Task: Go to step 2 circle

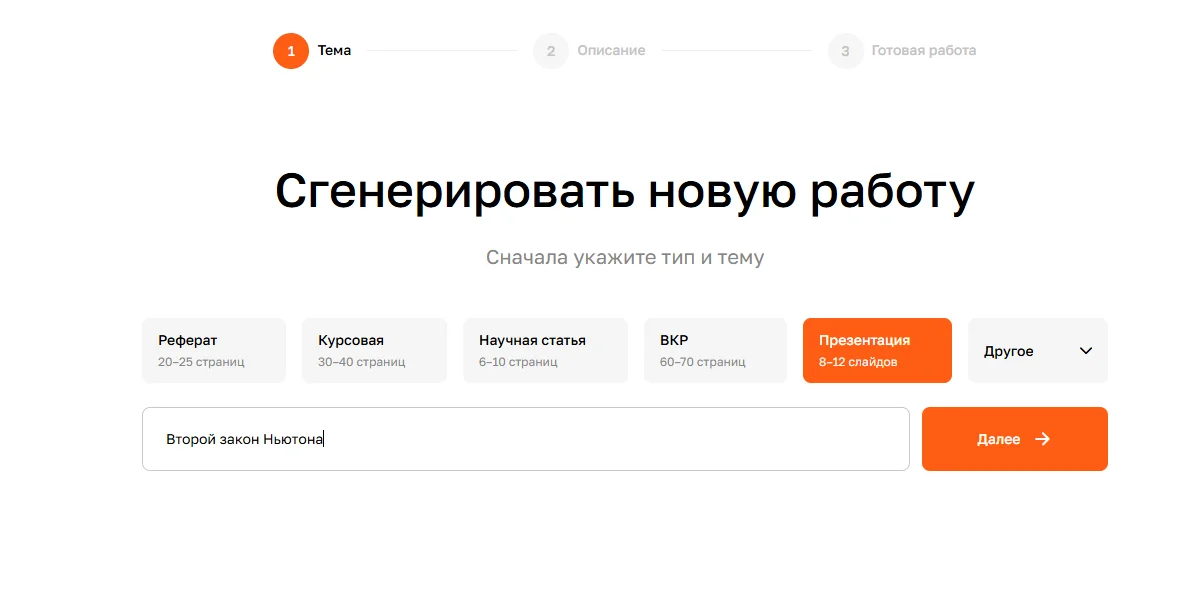Action: [551, 51]
